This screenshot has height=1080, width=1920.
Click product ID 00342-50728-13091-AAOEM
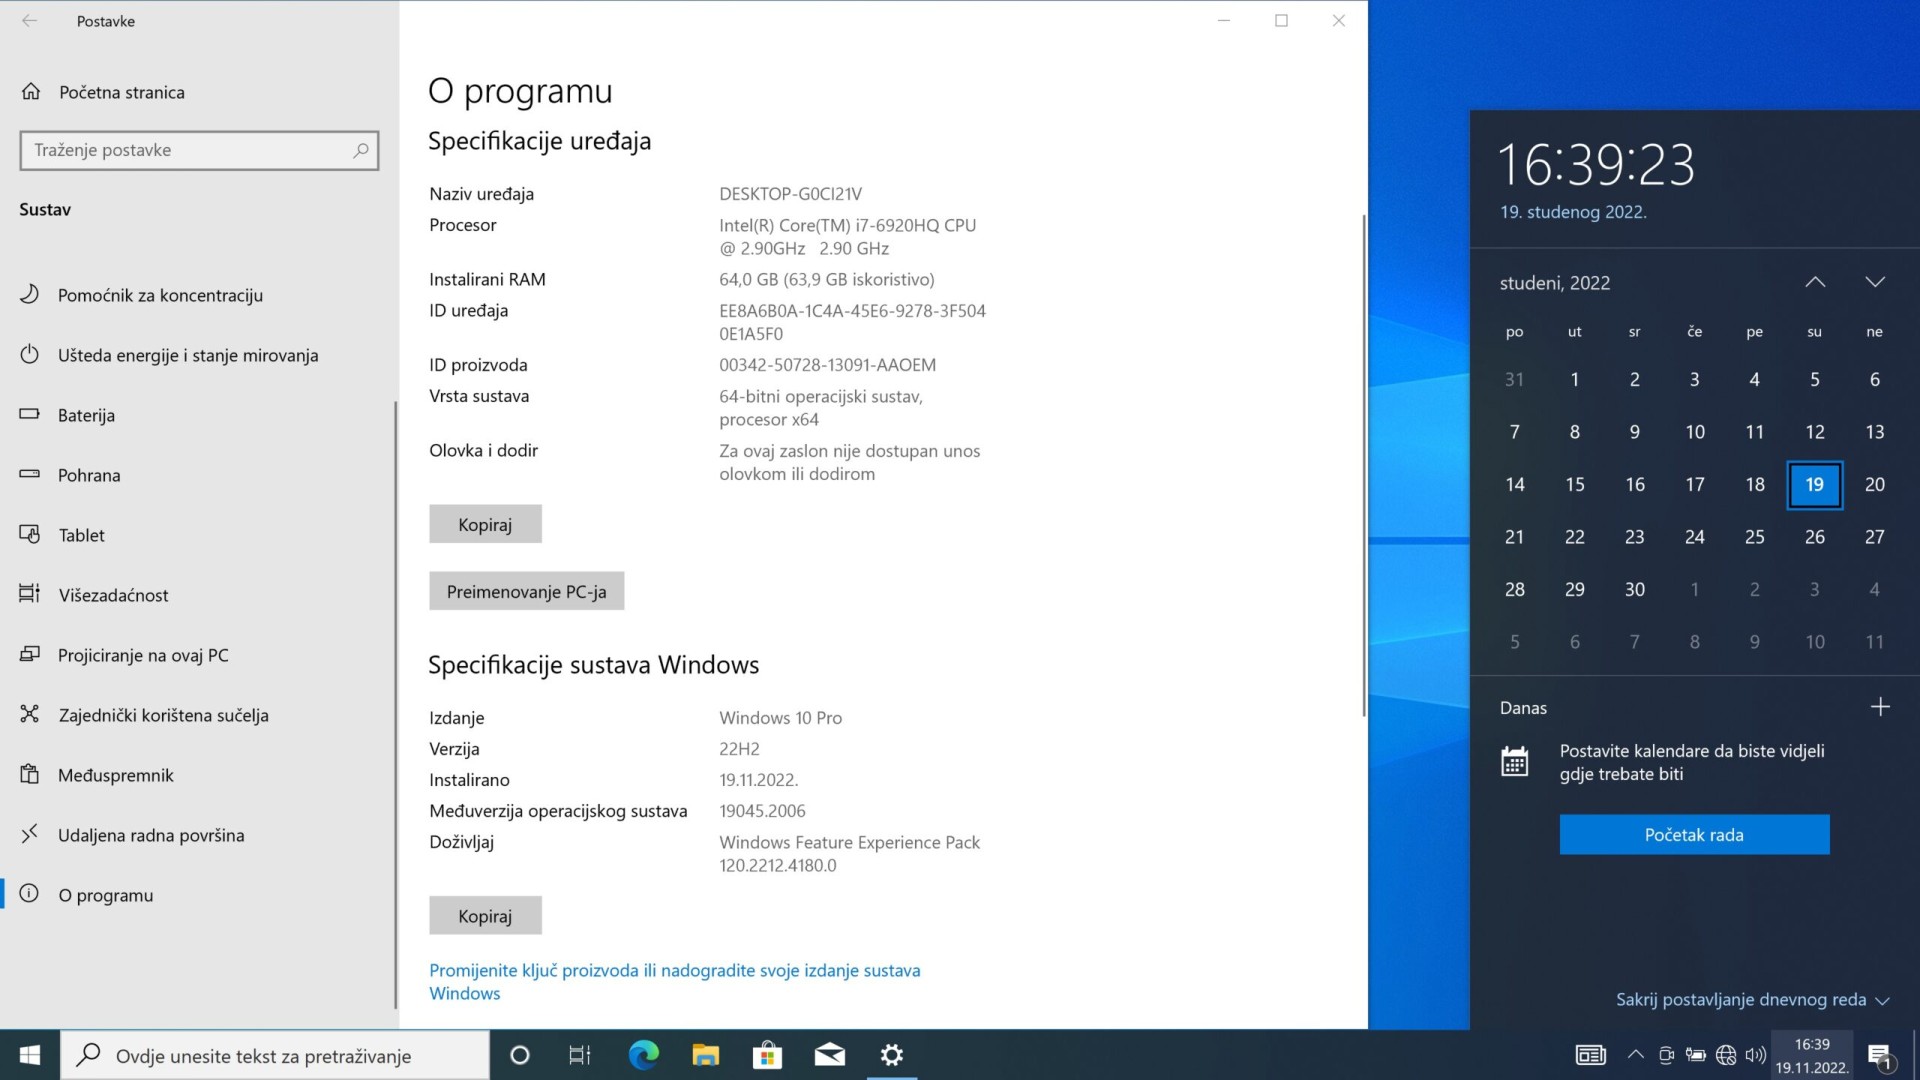[x=827, y=365]
